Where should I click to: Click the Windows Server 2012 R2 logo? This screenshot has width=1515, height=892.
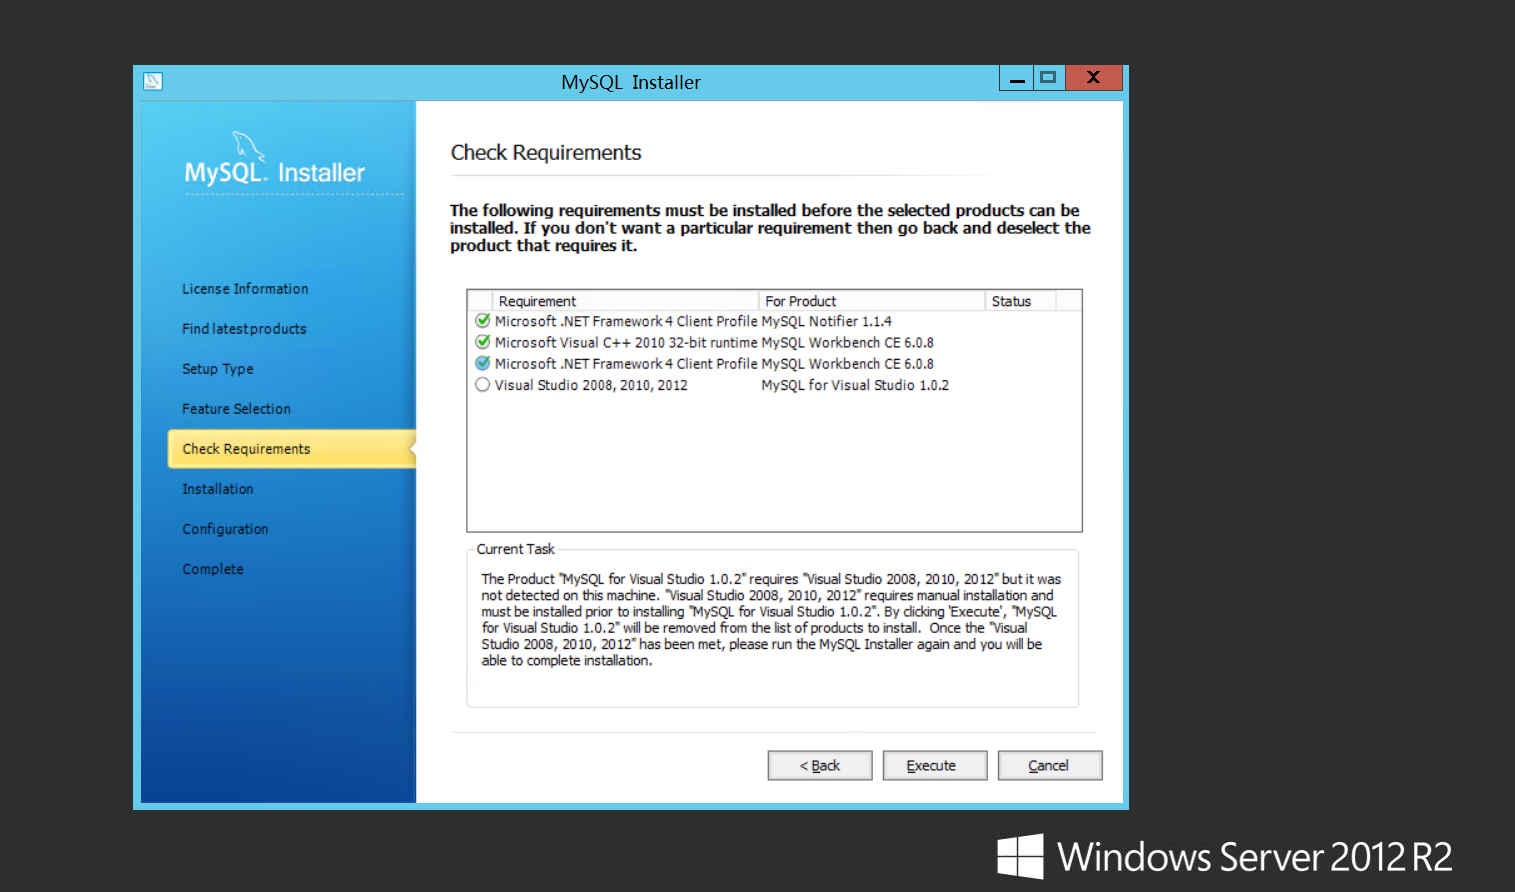click(x=1224, y=857)
